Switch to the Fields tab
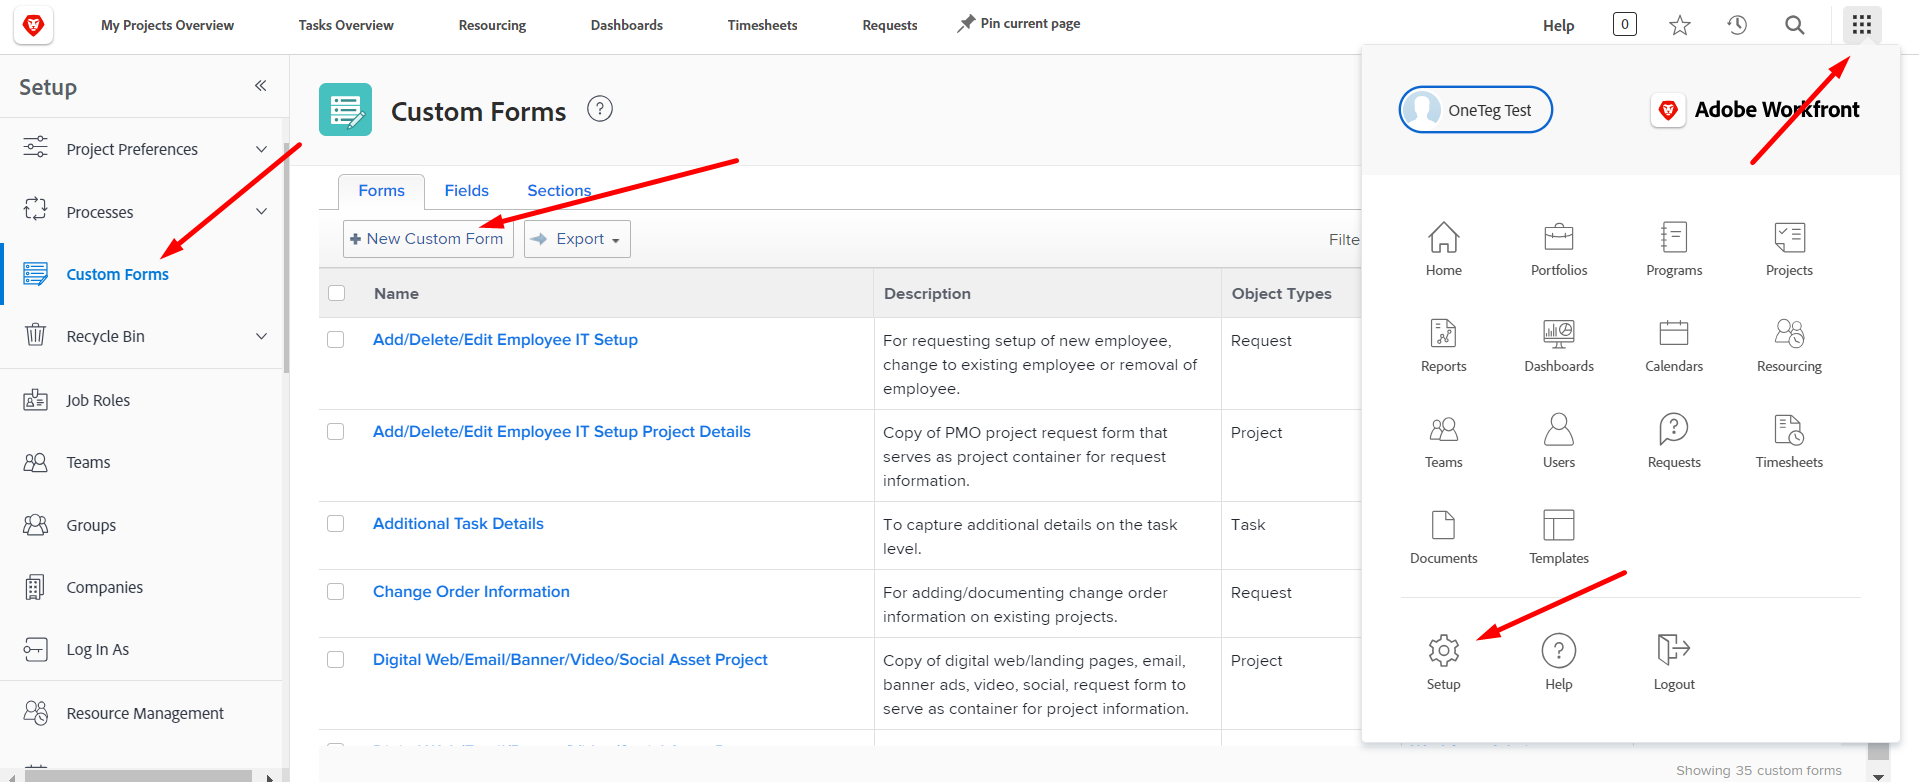This screenshot has height=782, width=1919. 466,190
